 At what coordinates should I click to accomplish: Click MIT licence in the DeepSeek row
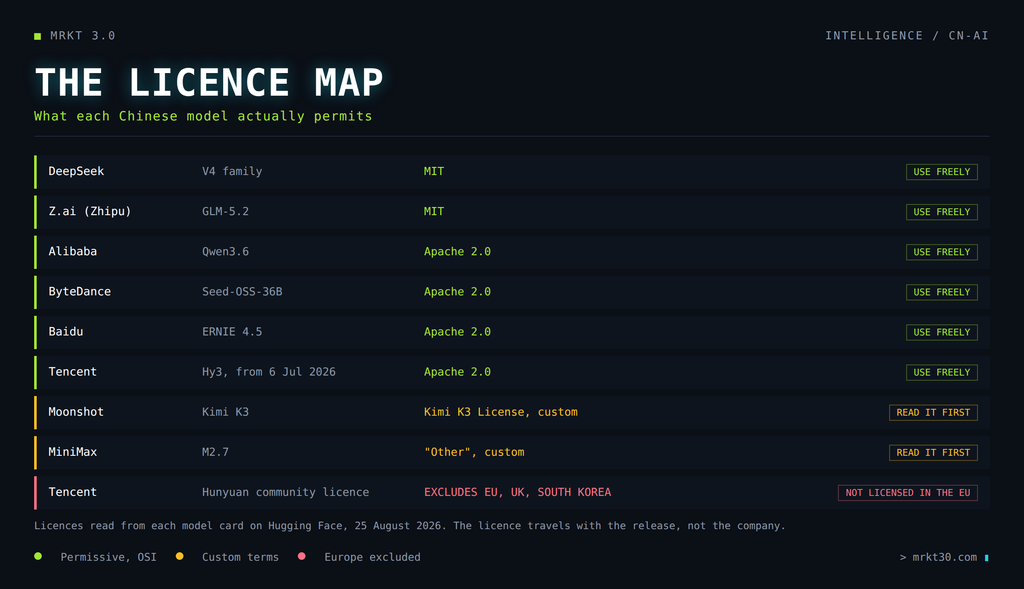(x=434, y=171)
